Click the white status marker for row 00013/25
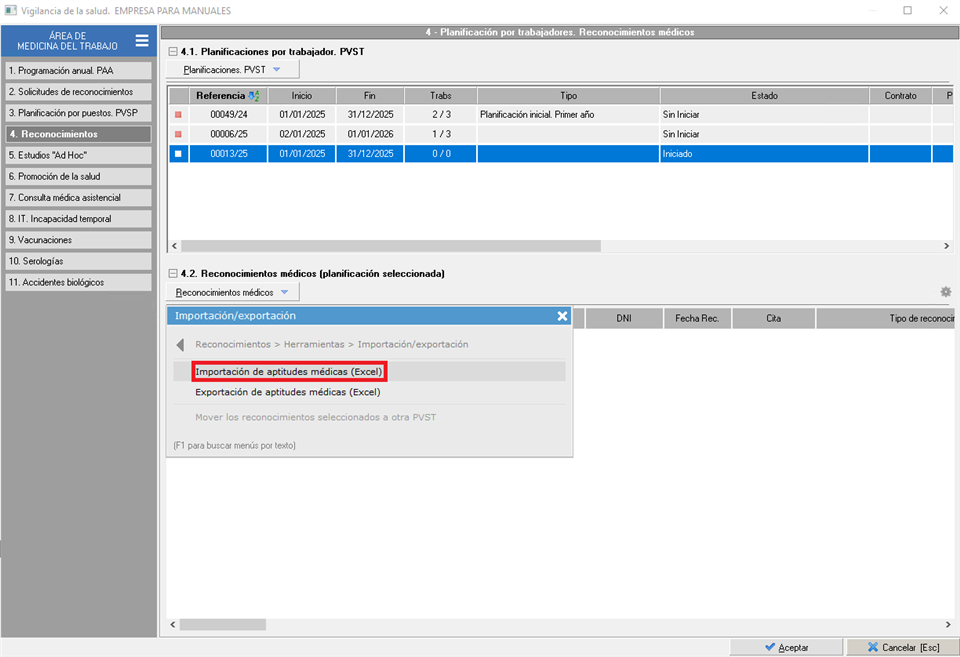Viewport: 960px width, 657px height. 178,154
